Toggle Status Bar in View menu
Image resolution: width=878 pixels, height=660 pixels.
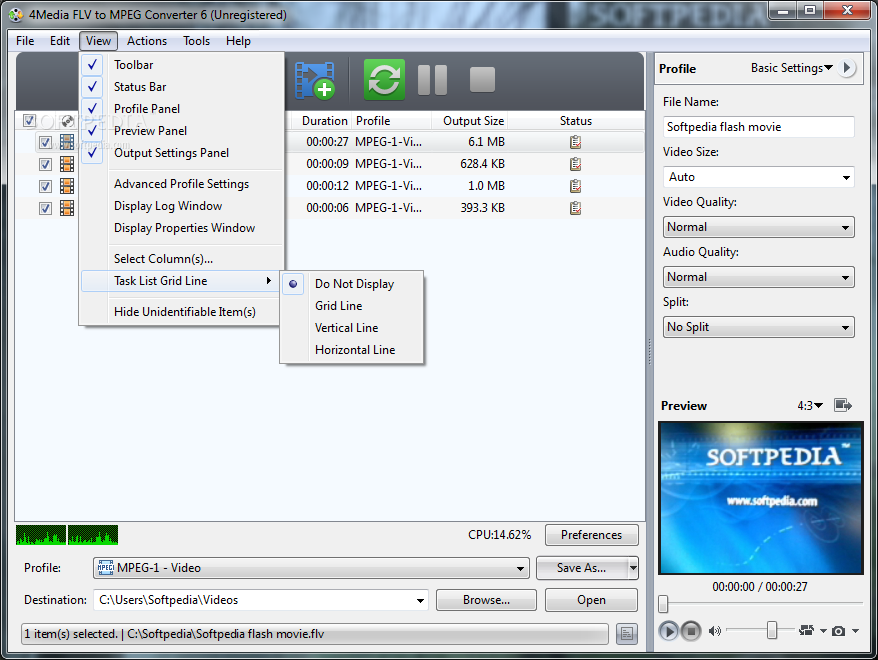[183, 87]
